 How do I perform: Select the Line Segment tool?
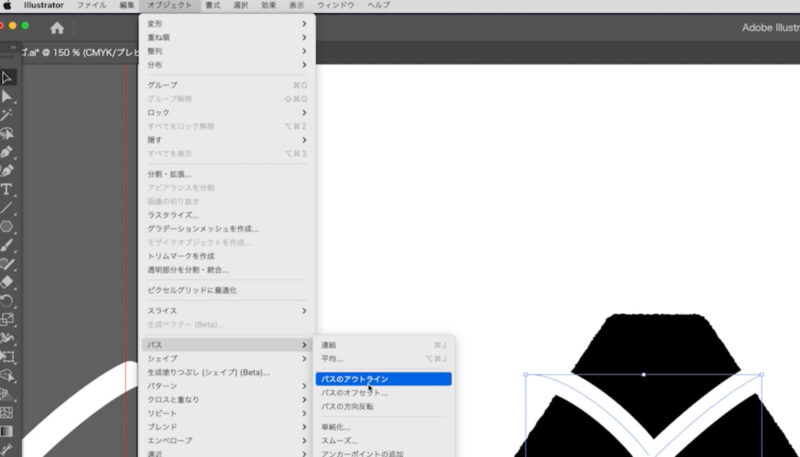7,208
